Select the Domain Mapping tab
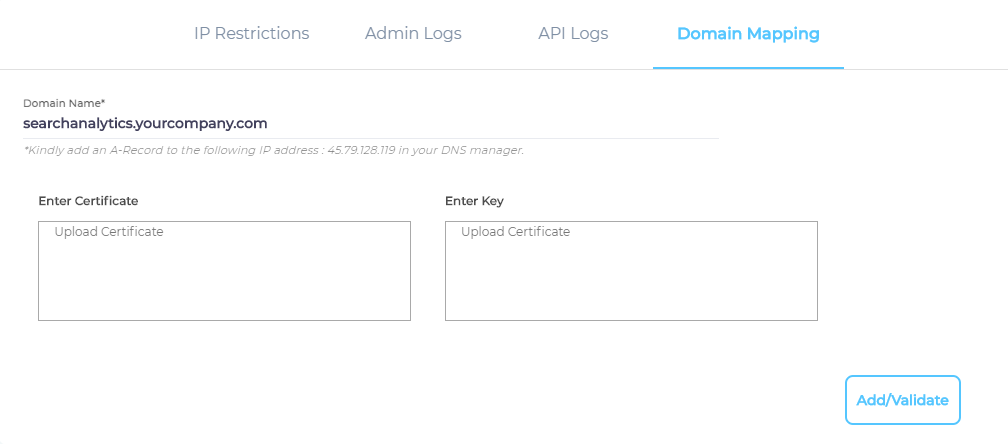This screenshot has height=444, width=1008. click(x=748, y=34)
